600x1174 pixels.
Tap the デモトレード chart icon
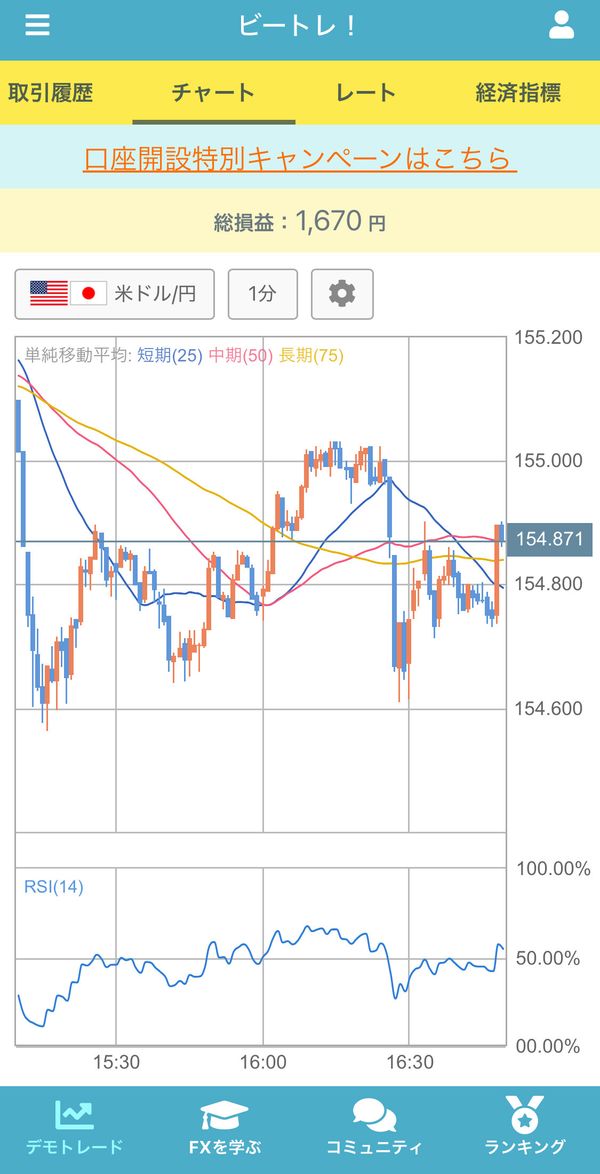coord(74,1115)
